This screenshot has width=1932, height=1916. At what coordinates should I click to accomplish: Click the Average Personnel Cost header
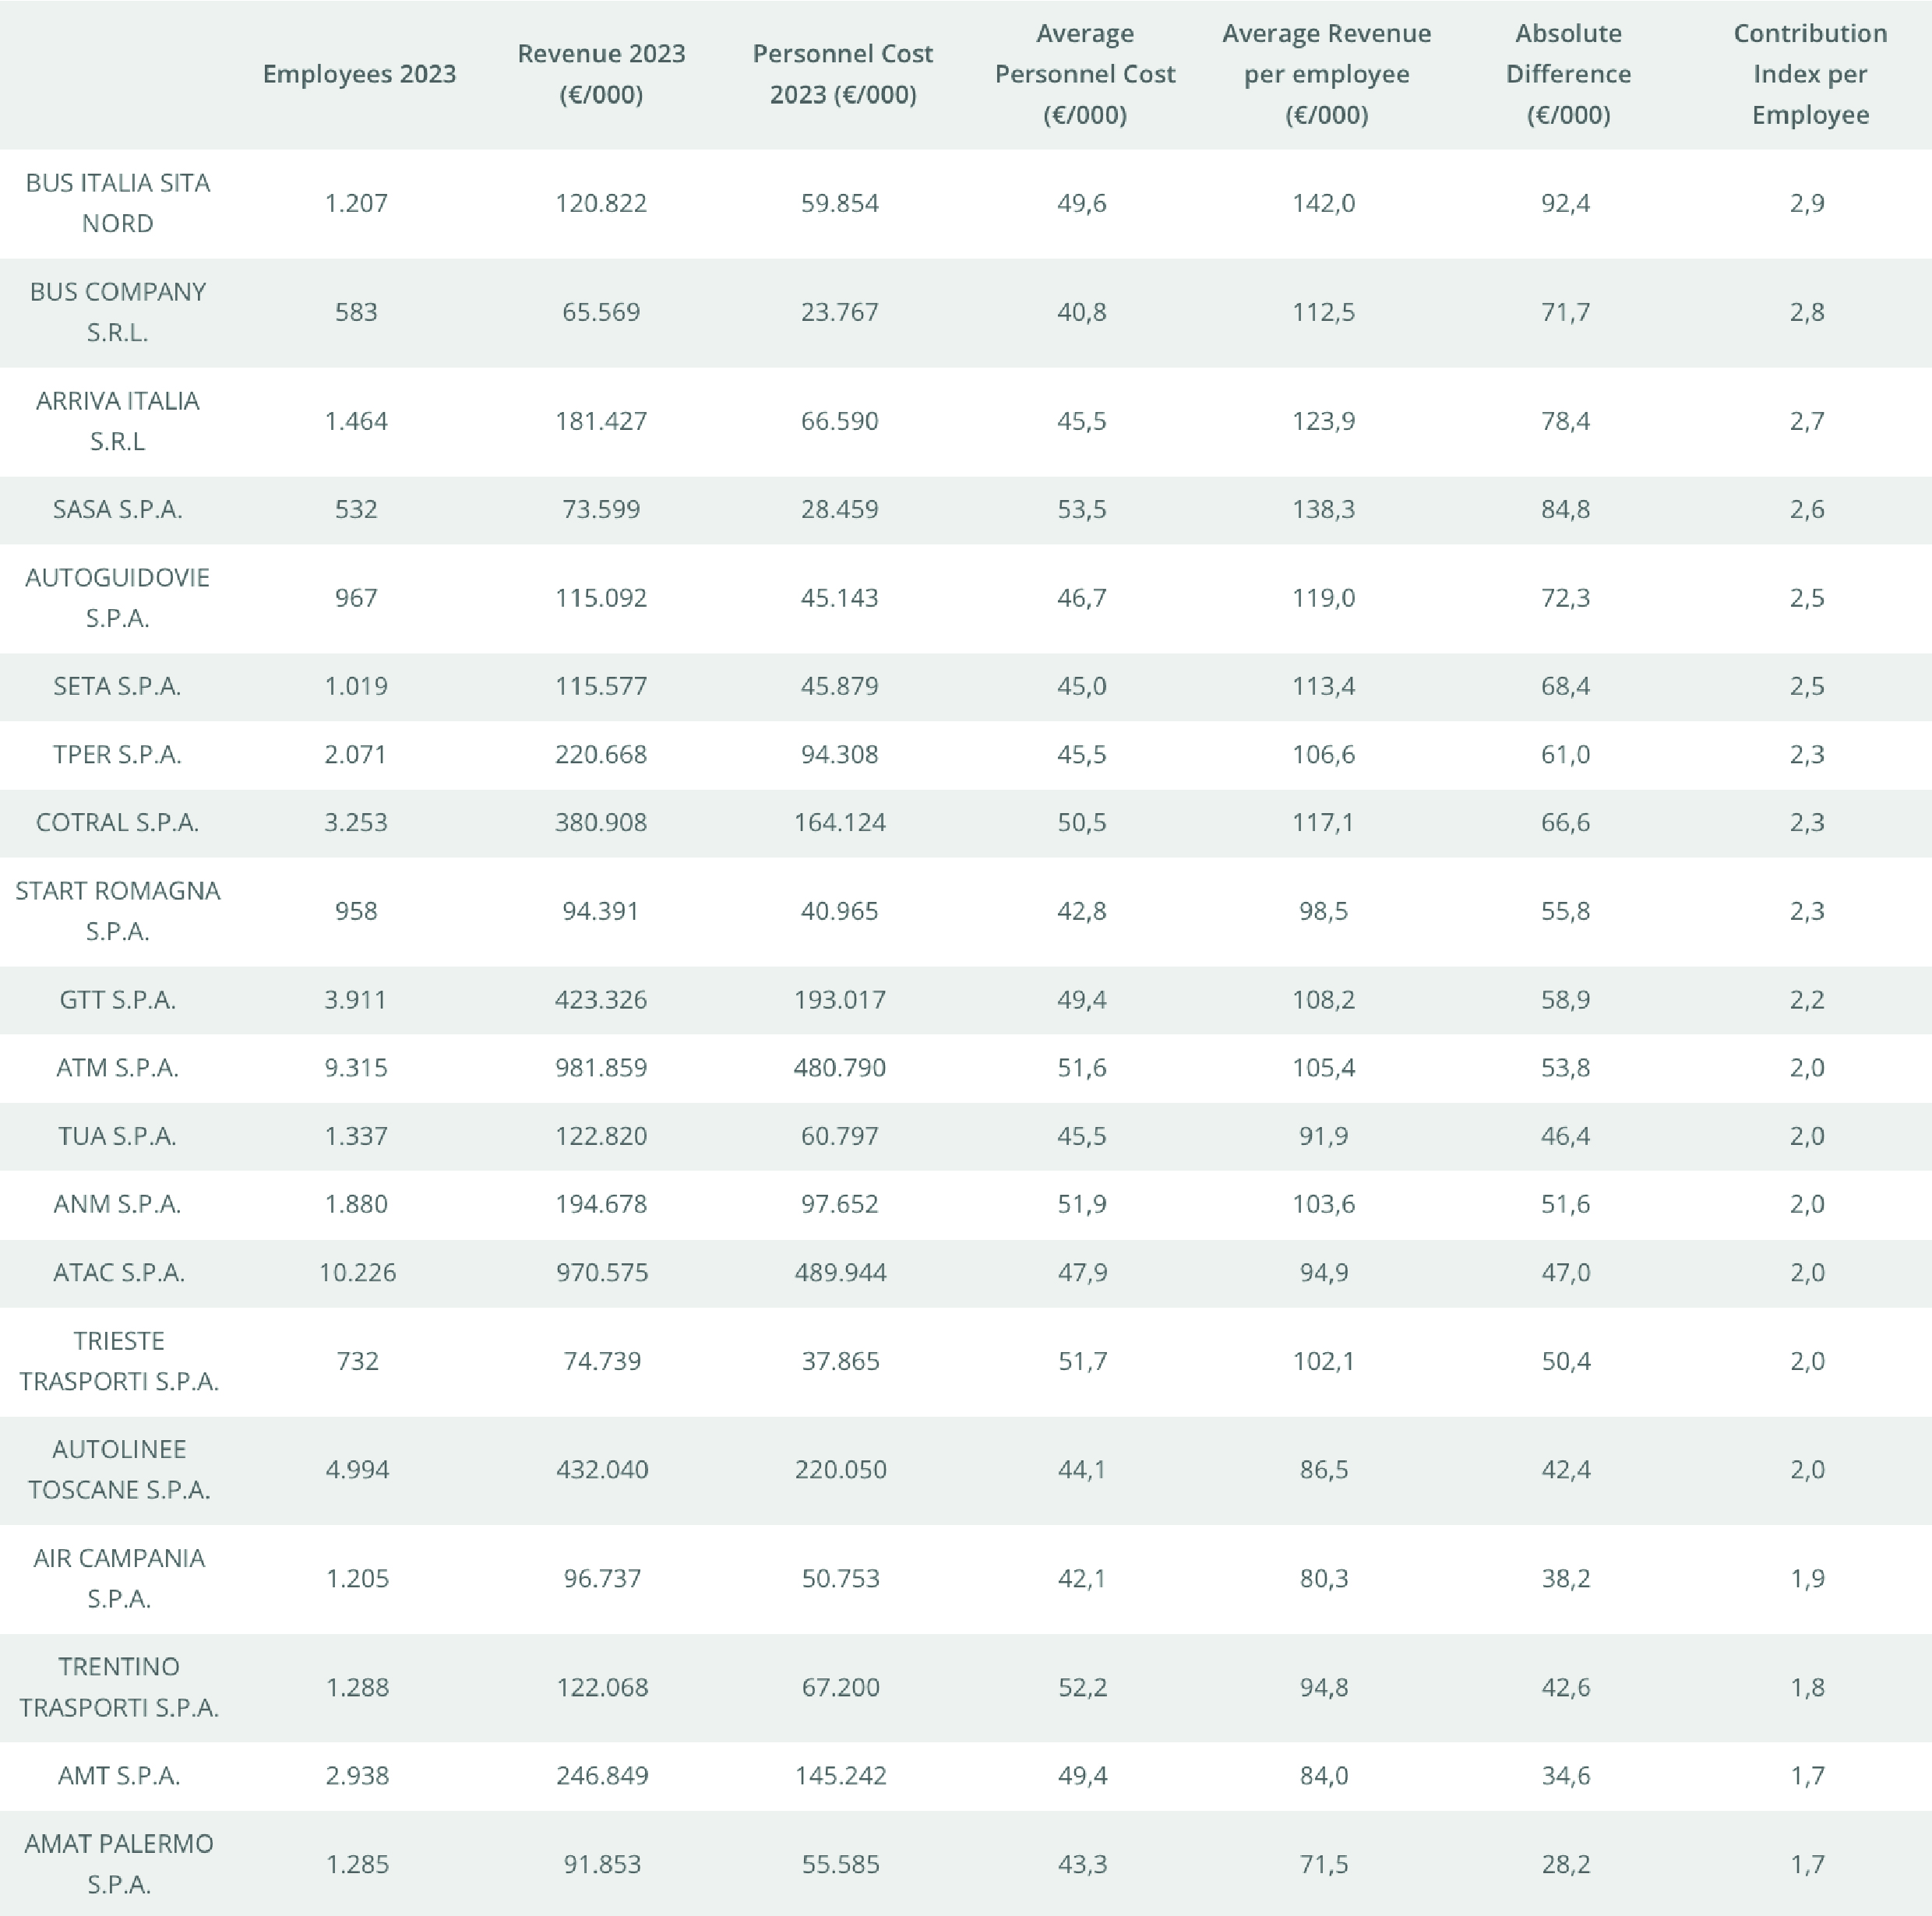1084,74
